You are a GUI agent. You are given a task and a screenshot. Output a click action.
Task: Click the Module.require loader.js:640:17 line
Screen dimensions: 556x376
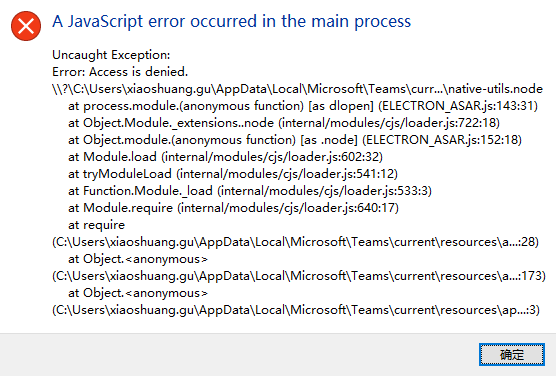pyautogui.click(x=233, y=208)
